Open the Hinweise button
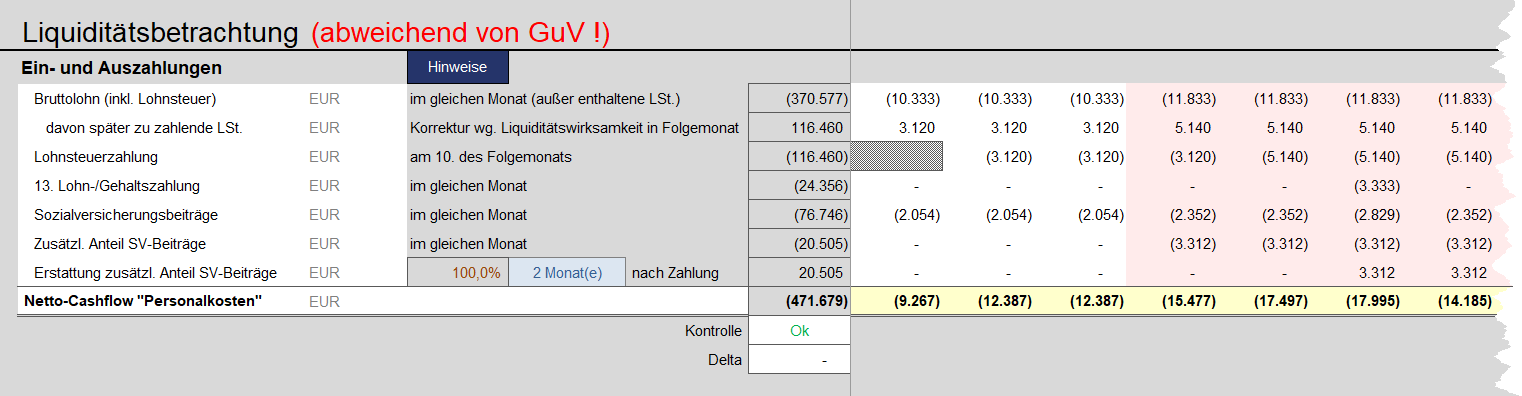The image size is (1522, 396). (457, 67)
